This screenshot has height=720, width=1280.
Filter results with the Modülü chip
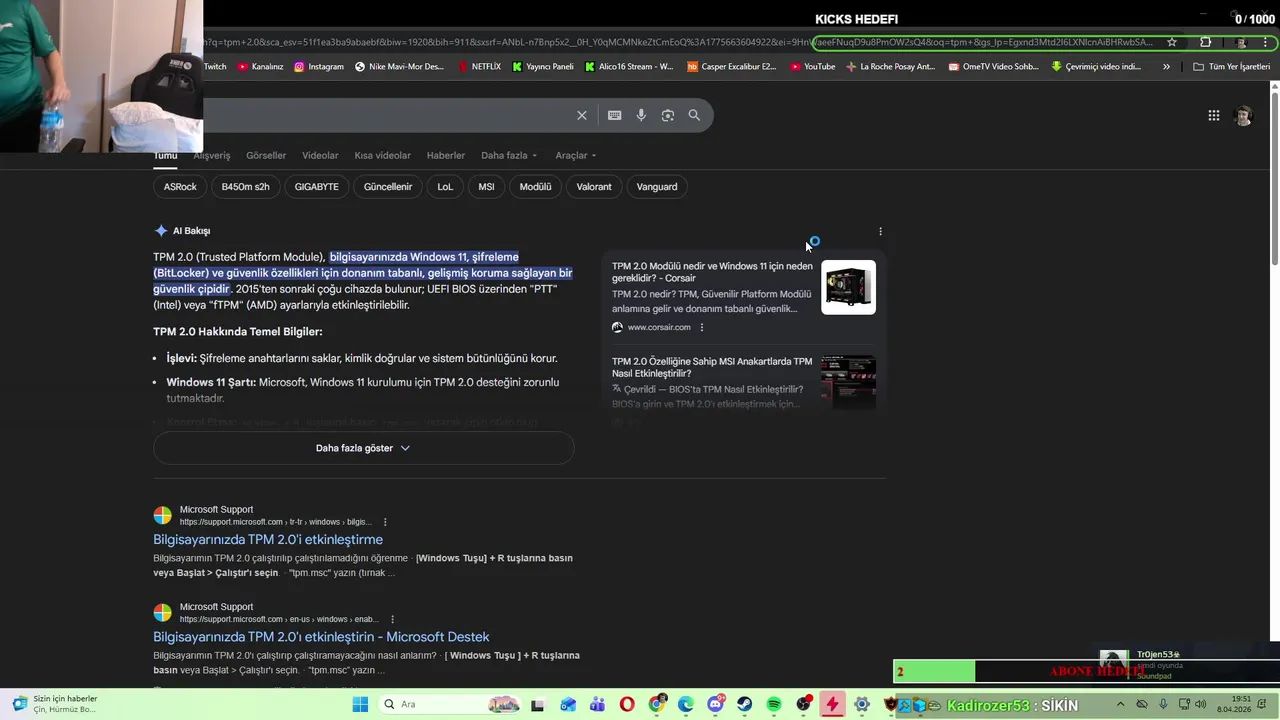pyautogui.click(x=535, y=187)
